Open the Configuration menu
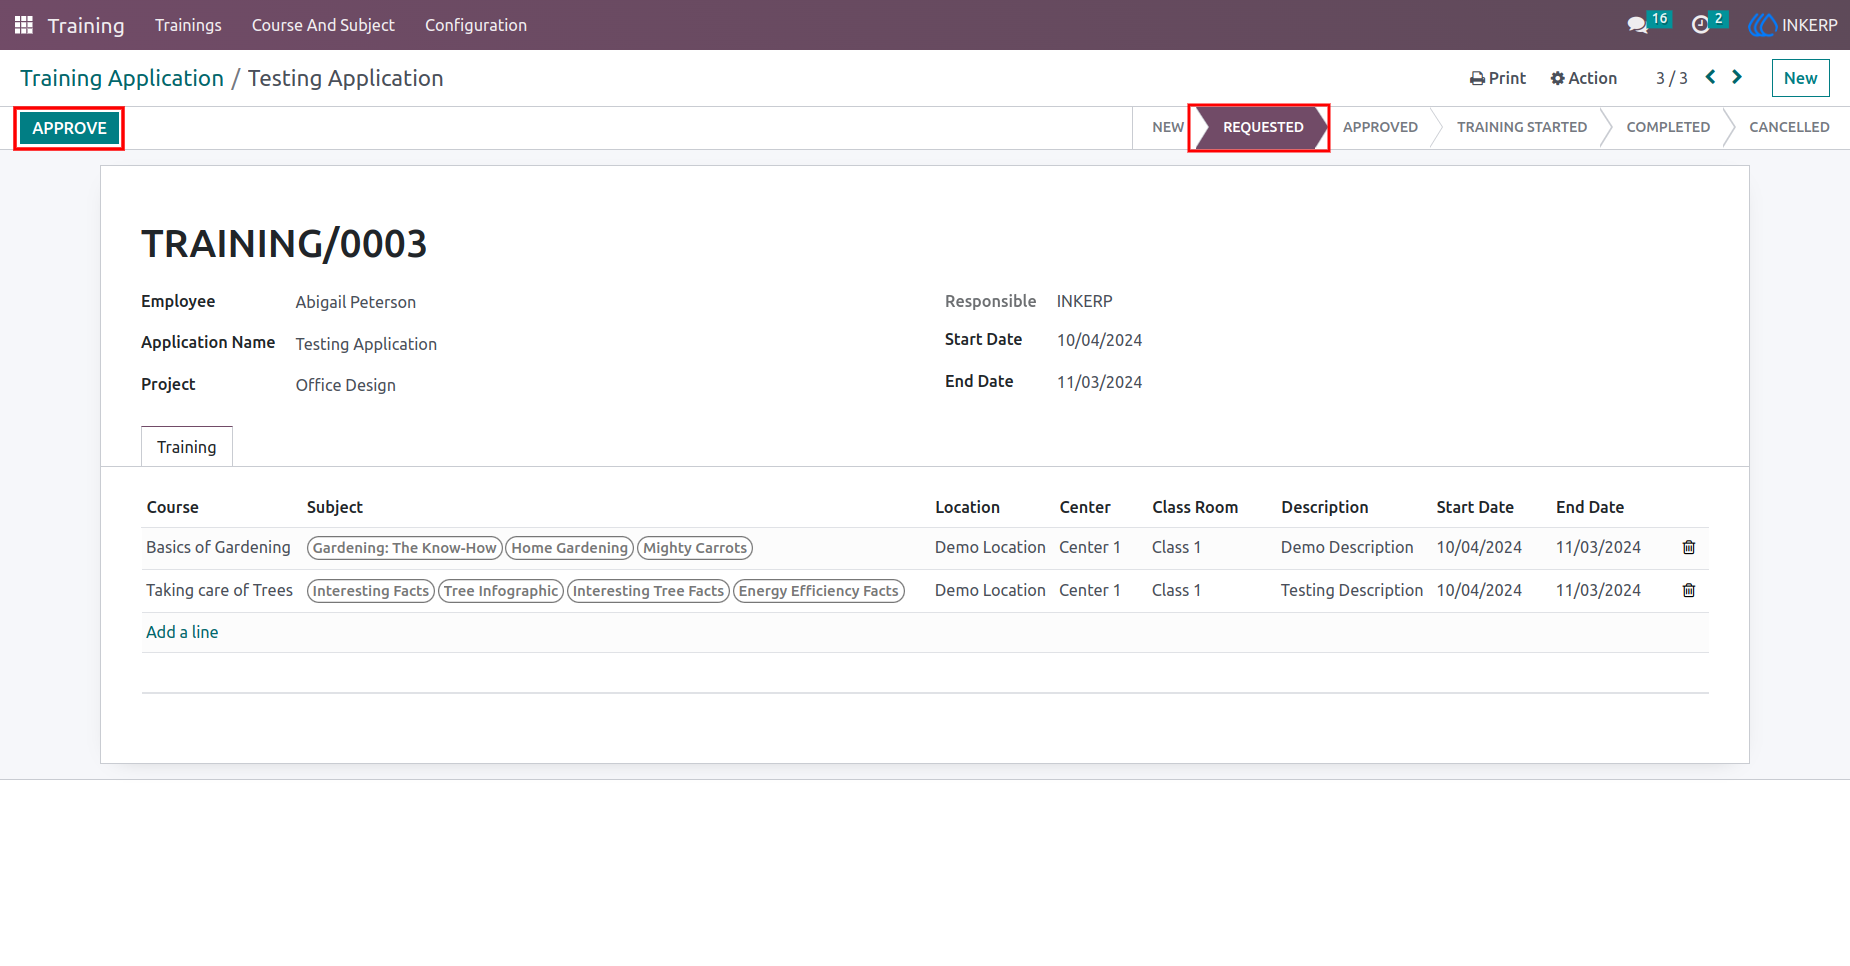Viewport: 1850px width, 966px height. tap(476, 25)
